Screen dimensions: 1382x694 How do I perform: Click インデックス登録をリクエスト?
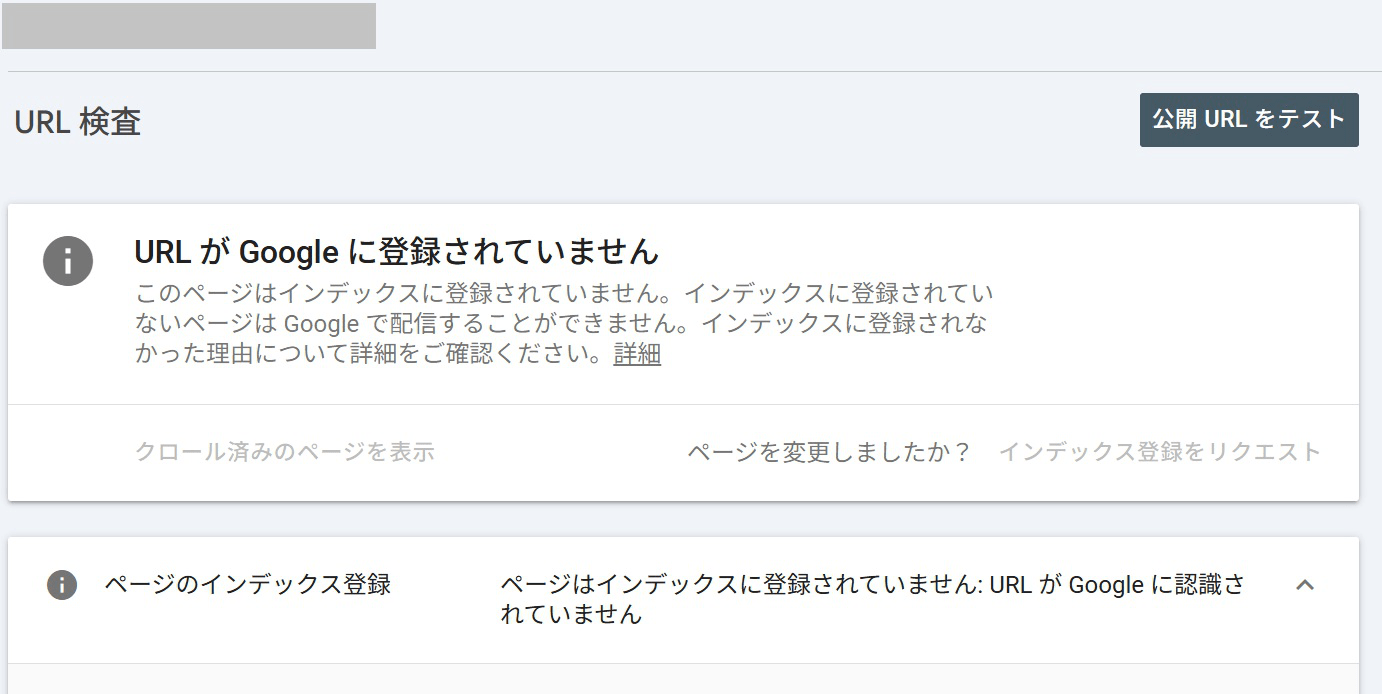1160,452
